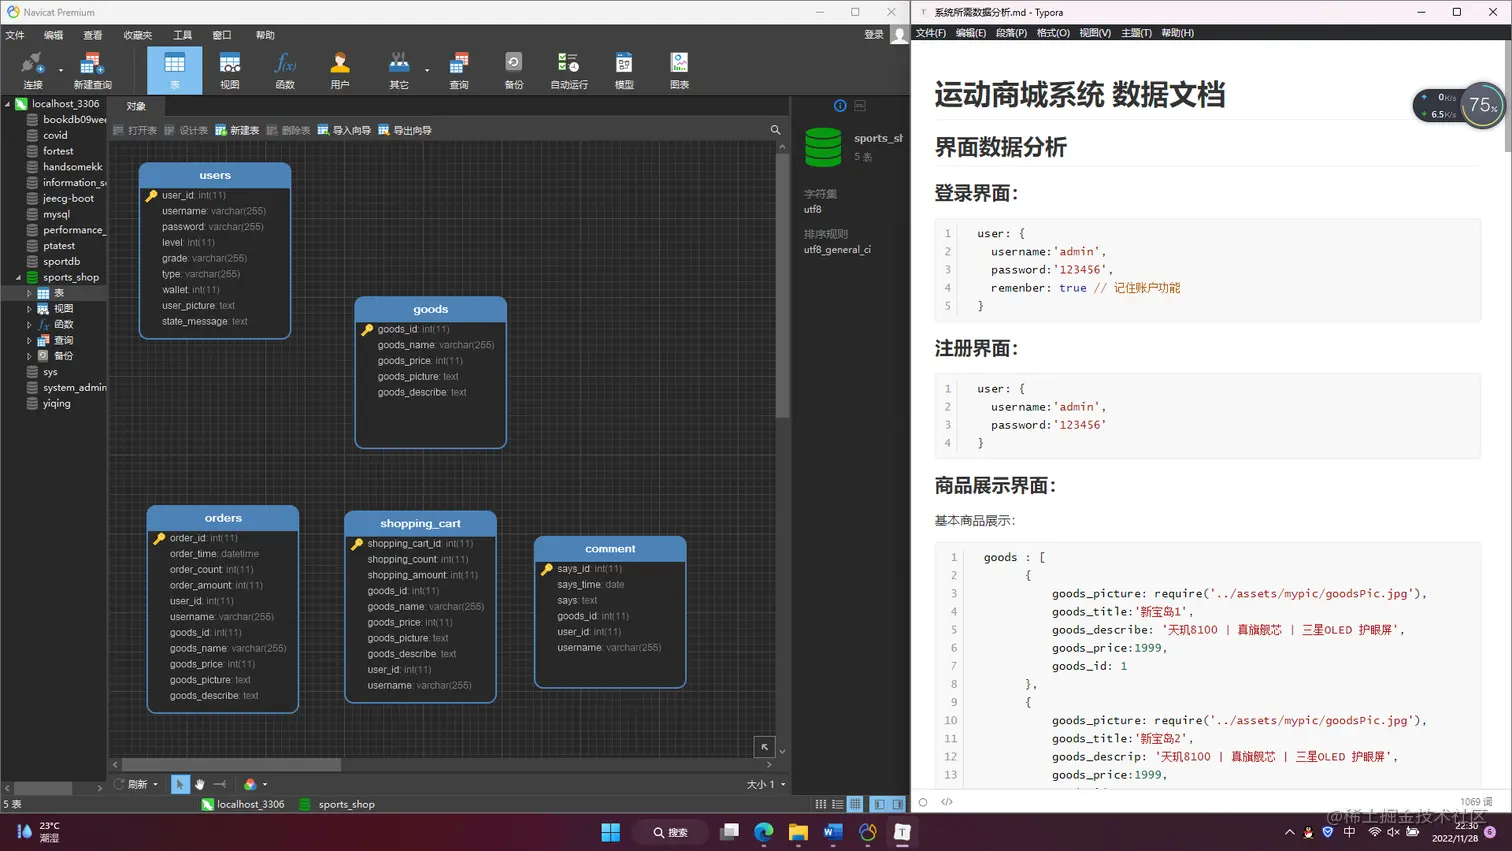Select the pointer tool in the ER diagram bar
Image resolution: width=1512 pixels, height=851 pixels.
coord(180,784)
